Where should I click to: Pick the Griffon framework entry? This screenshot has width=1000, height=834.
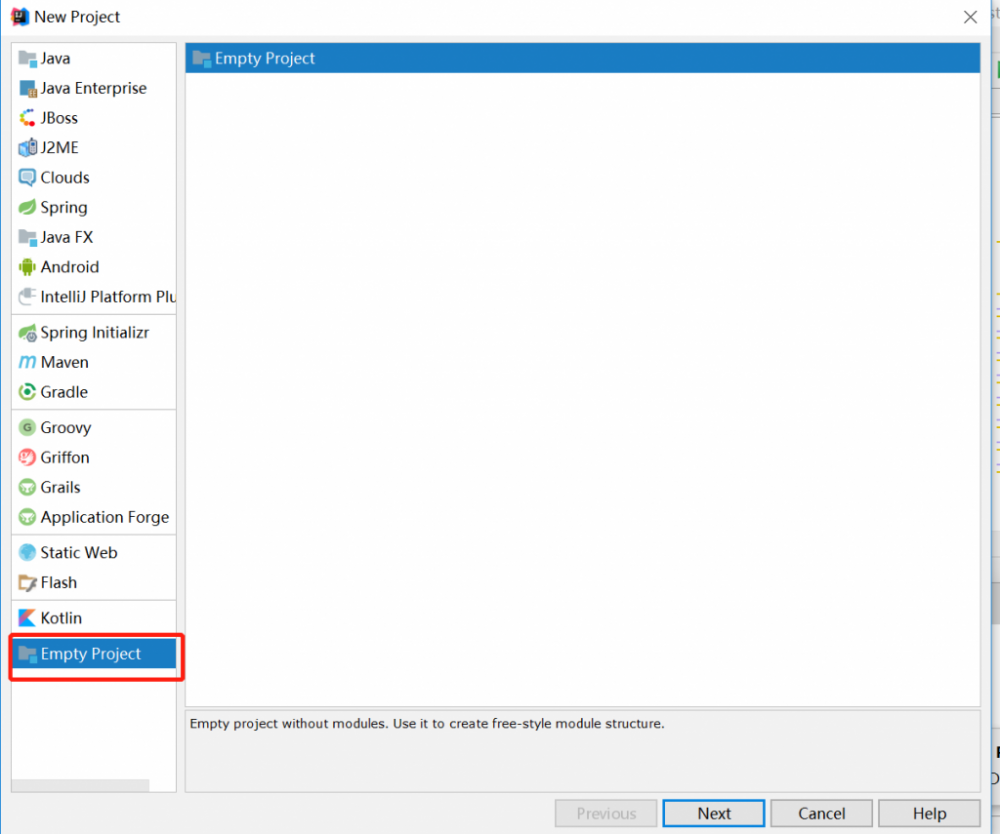[x=66, y=457]
